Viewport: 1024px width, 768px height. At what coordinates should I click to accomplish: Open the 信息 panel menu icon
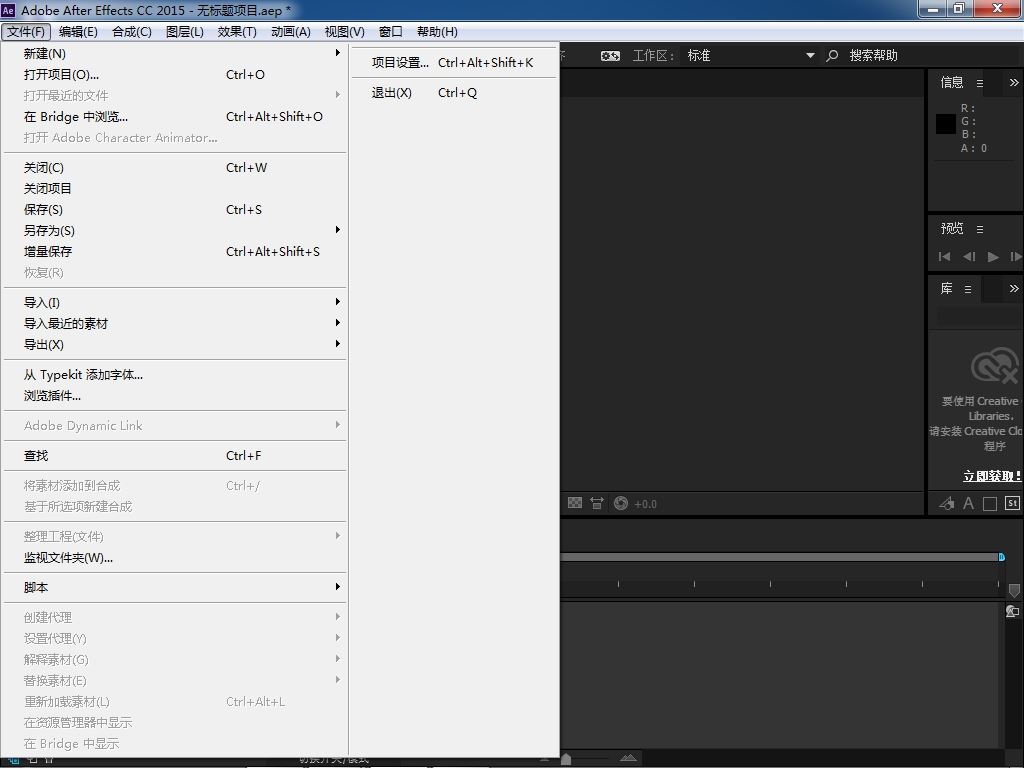(x=980, y=83)
